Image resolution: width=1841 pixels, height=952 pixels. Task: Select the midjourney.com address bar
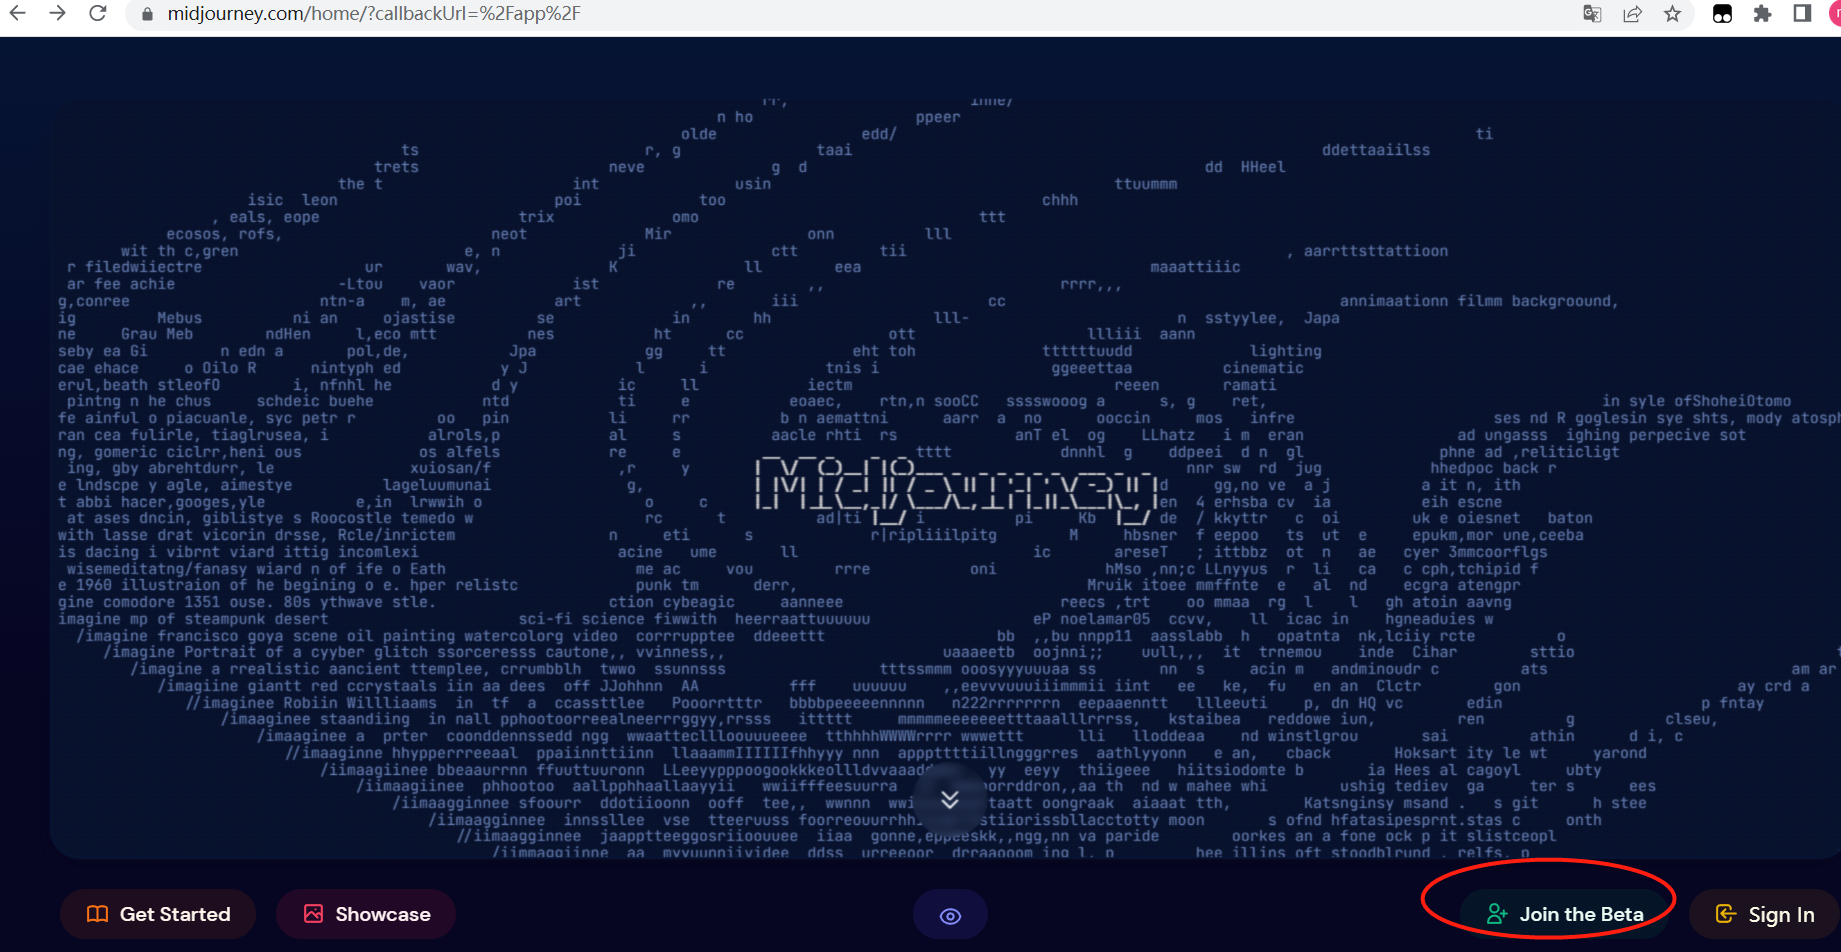374,14
